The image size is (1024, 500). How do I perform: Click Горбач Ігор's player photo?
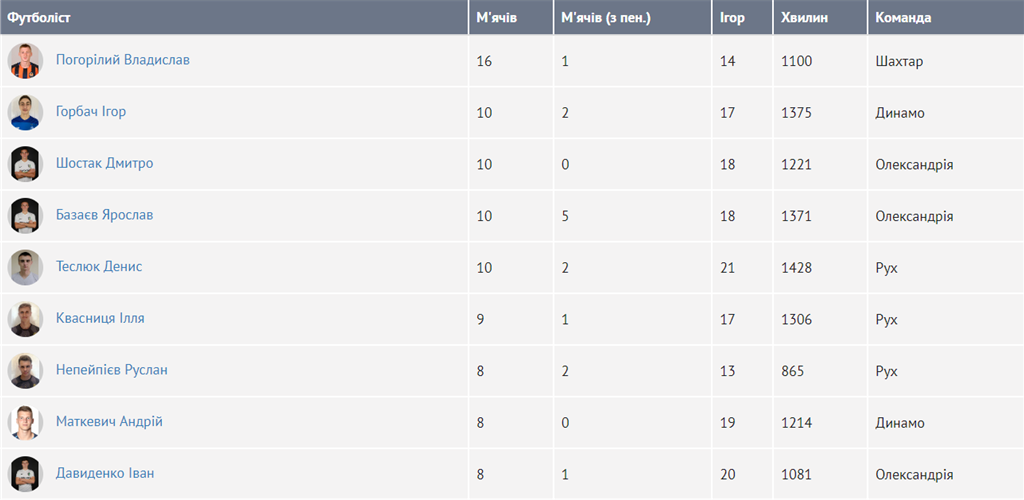(25, 112)
